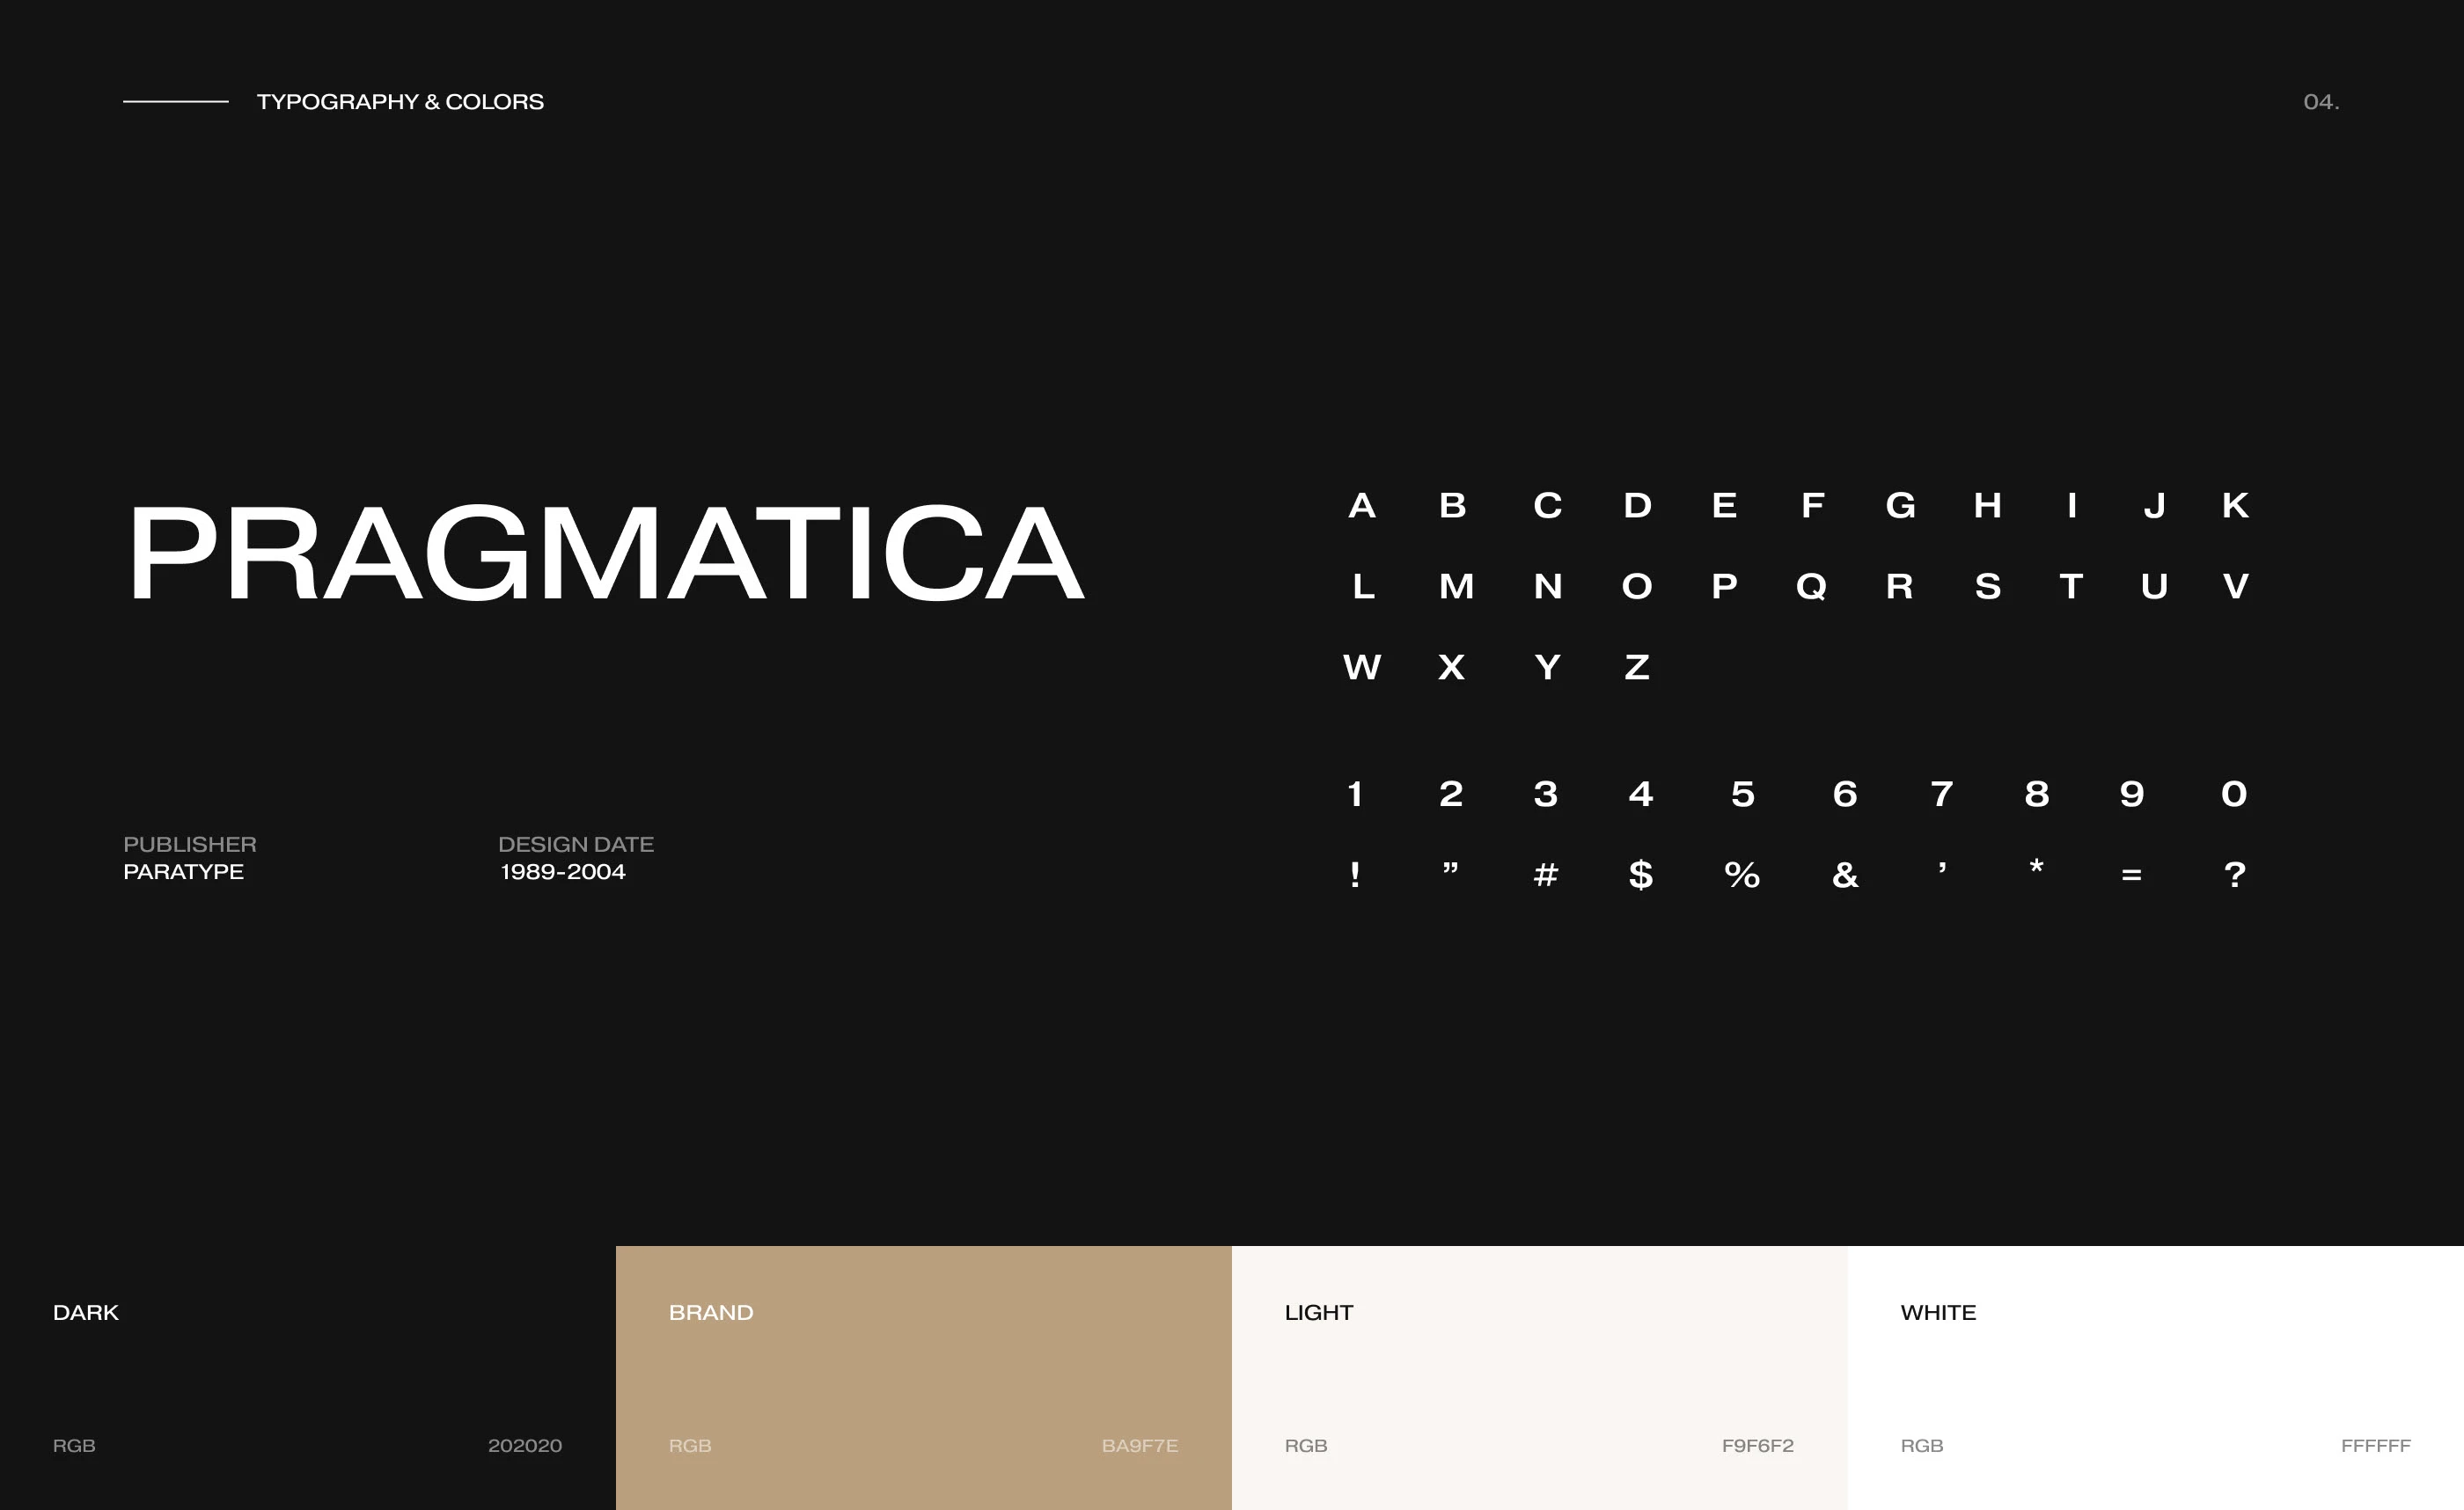Click the DARK color swatch
The height and width of the screenshot is (1510, 2464).
coord(307,1377)
